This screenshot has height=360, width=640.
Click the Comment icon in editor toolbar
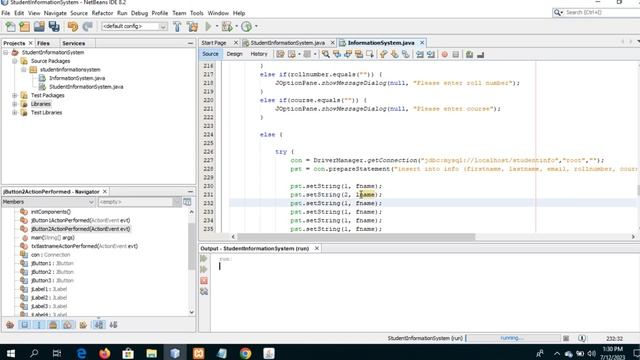tap(469, 54)
